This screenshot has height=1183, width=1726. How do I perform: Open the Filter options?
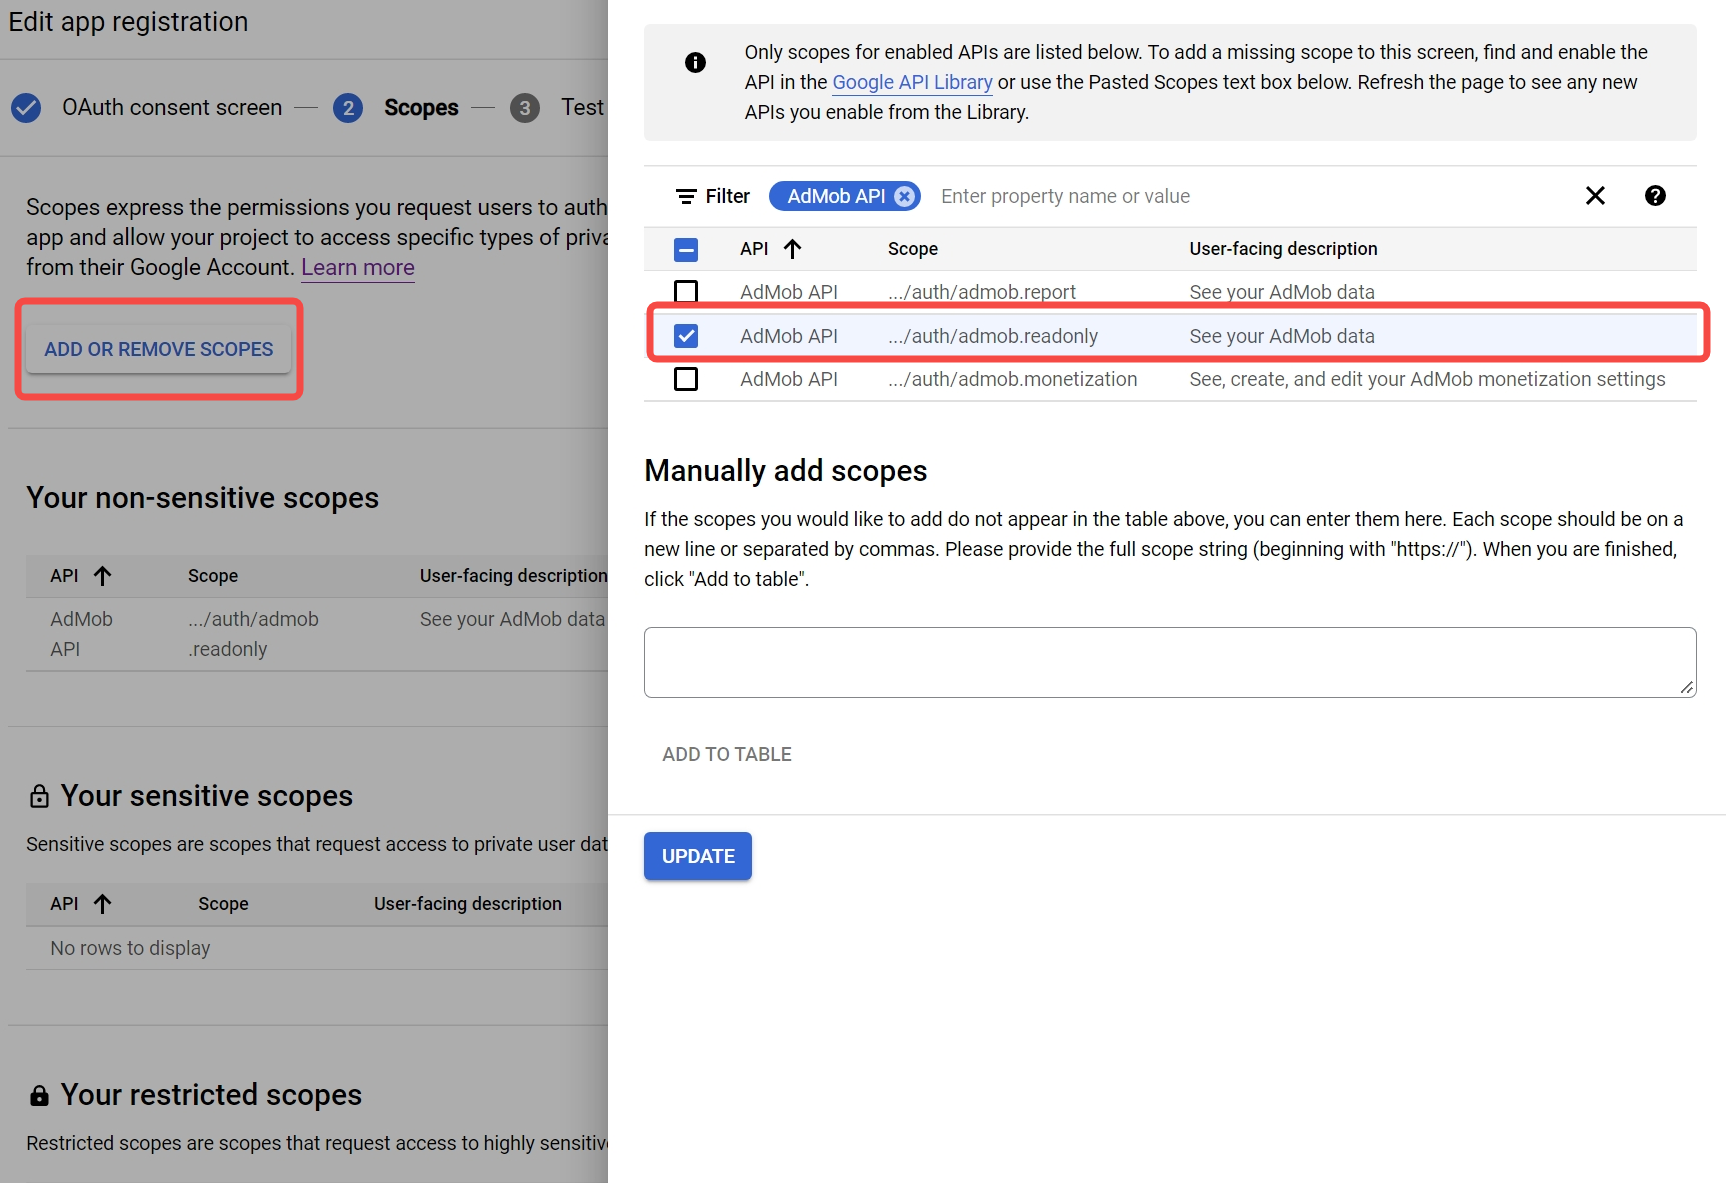(712, 196)
